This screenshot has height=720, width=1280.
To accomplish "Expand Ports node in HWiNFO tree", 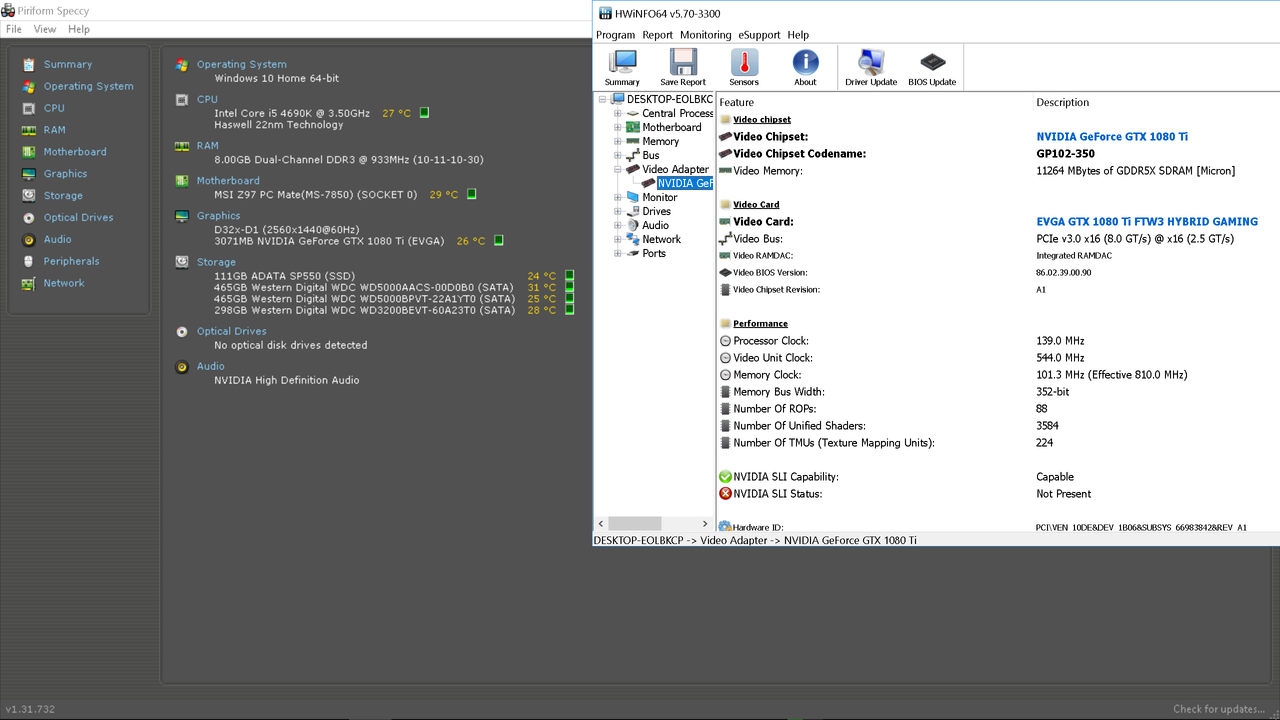I will coord(618,253).
